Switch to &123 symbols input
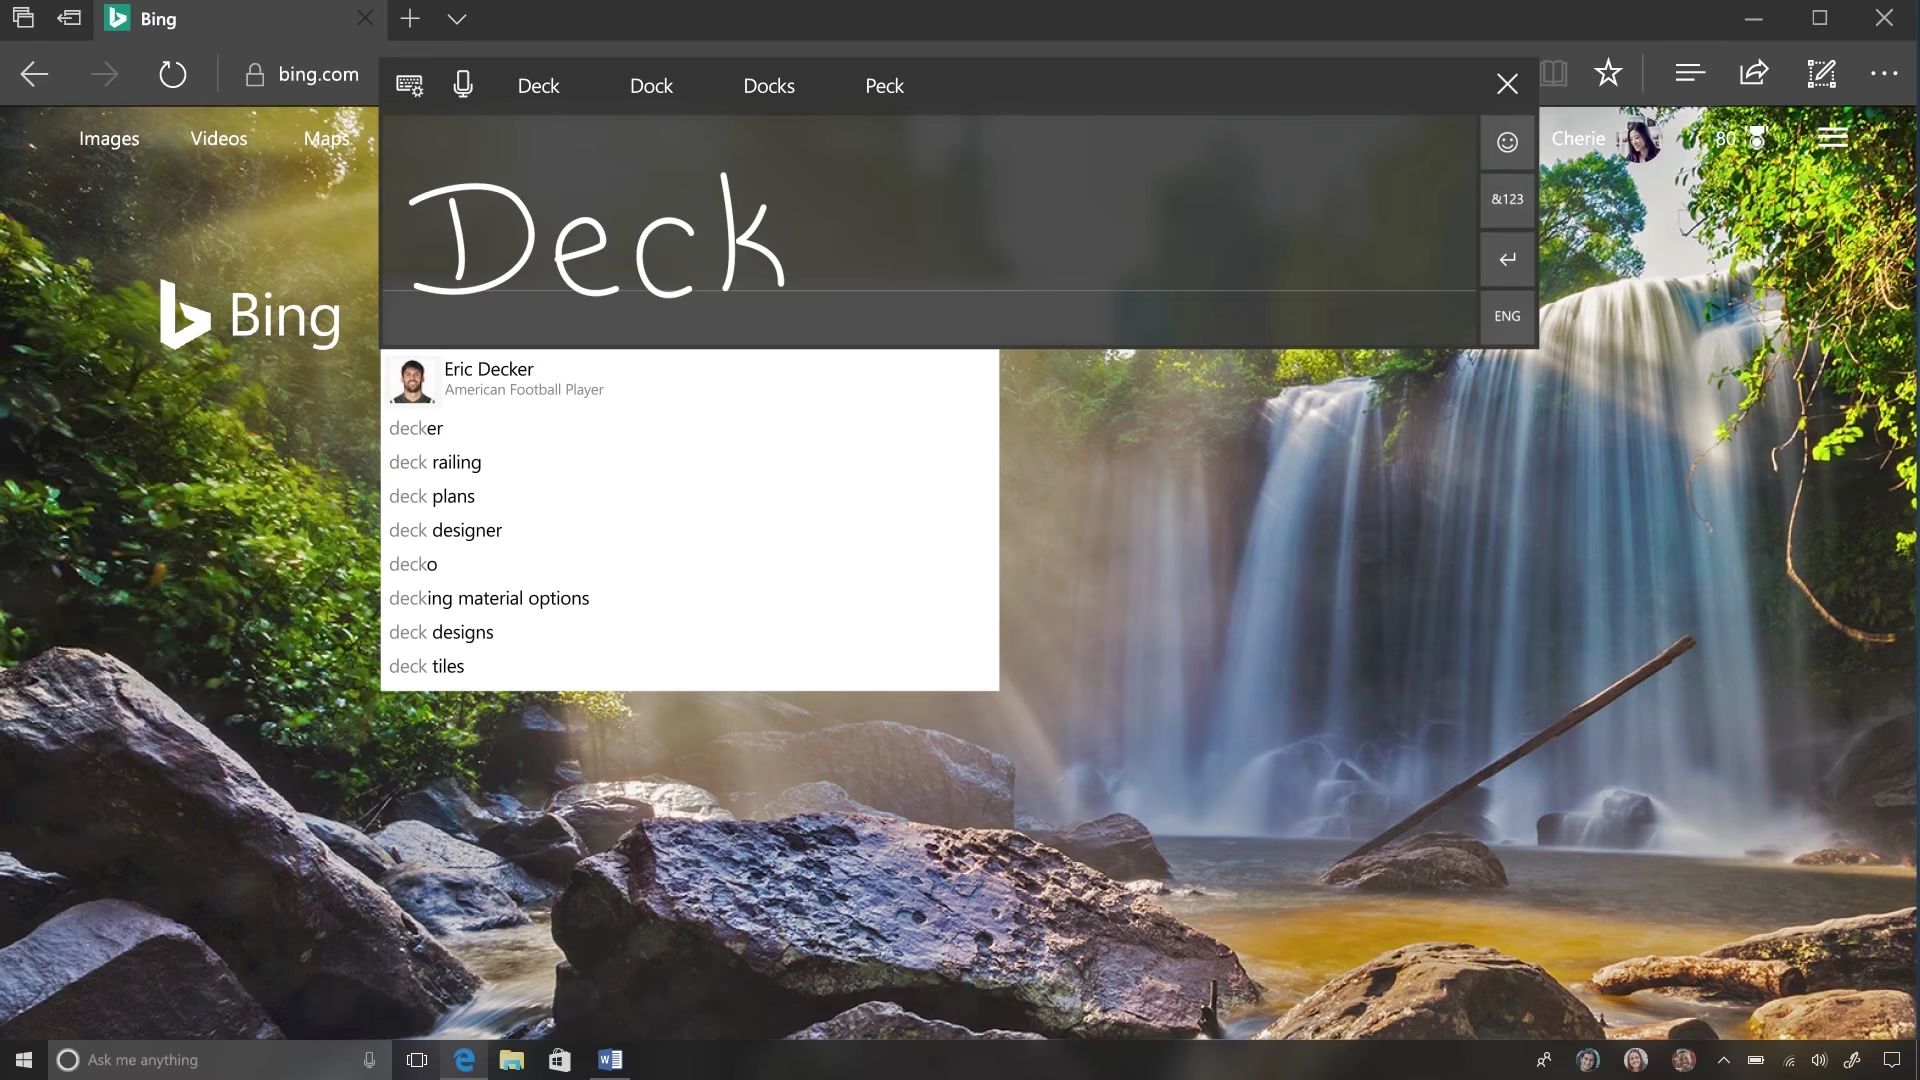Image resolution: width=1920 pixels, height=1080 pixels. pyautogui.click(x=1507, y=199)
